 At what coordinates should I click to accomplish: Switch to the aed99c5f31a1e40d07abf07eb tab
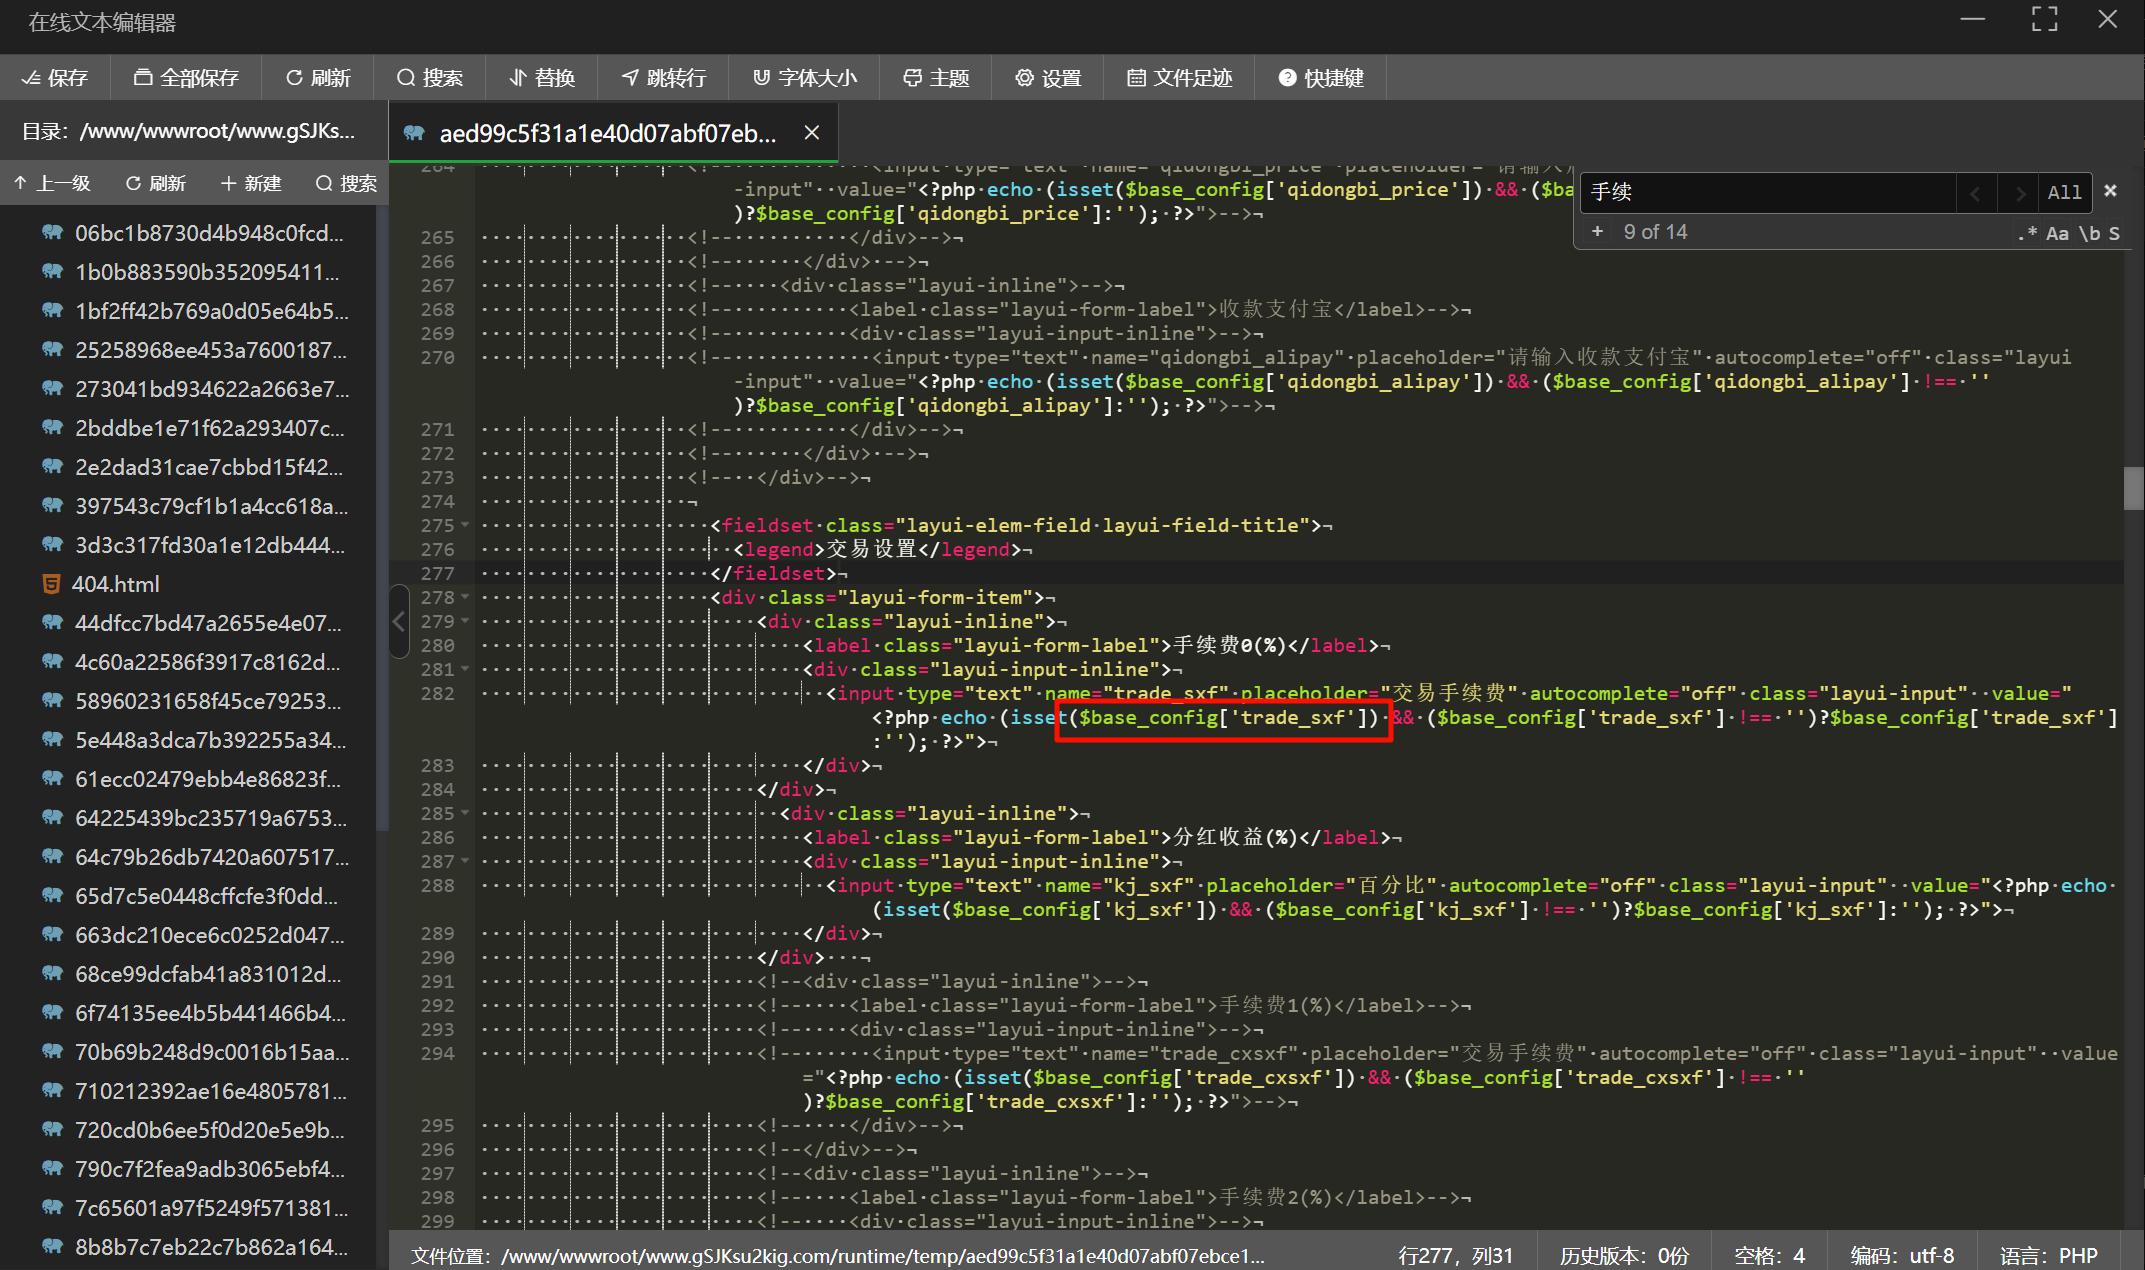click(606, 133)
